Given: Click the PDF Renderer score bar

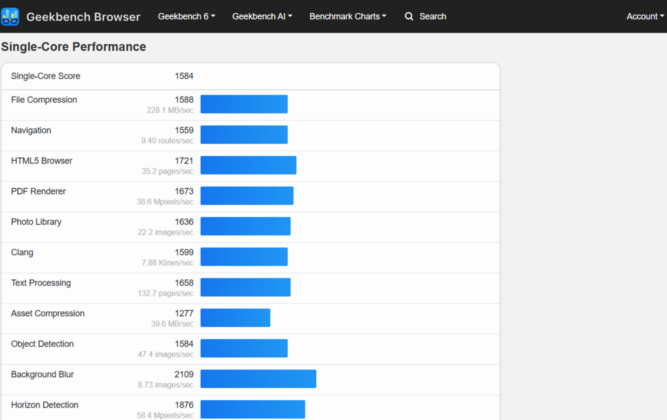Looking at the screenshot, I should pos(247,196).
